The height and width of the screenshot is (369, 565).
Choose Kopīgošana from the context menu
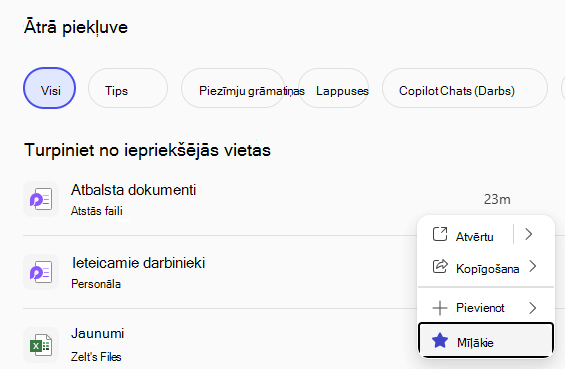pyautogui.click(x=488, y=269)
